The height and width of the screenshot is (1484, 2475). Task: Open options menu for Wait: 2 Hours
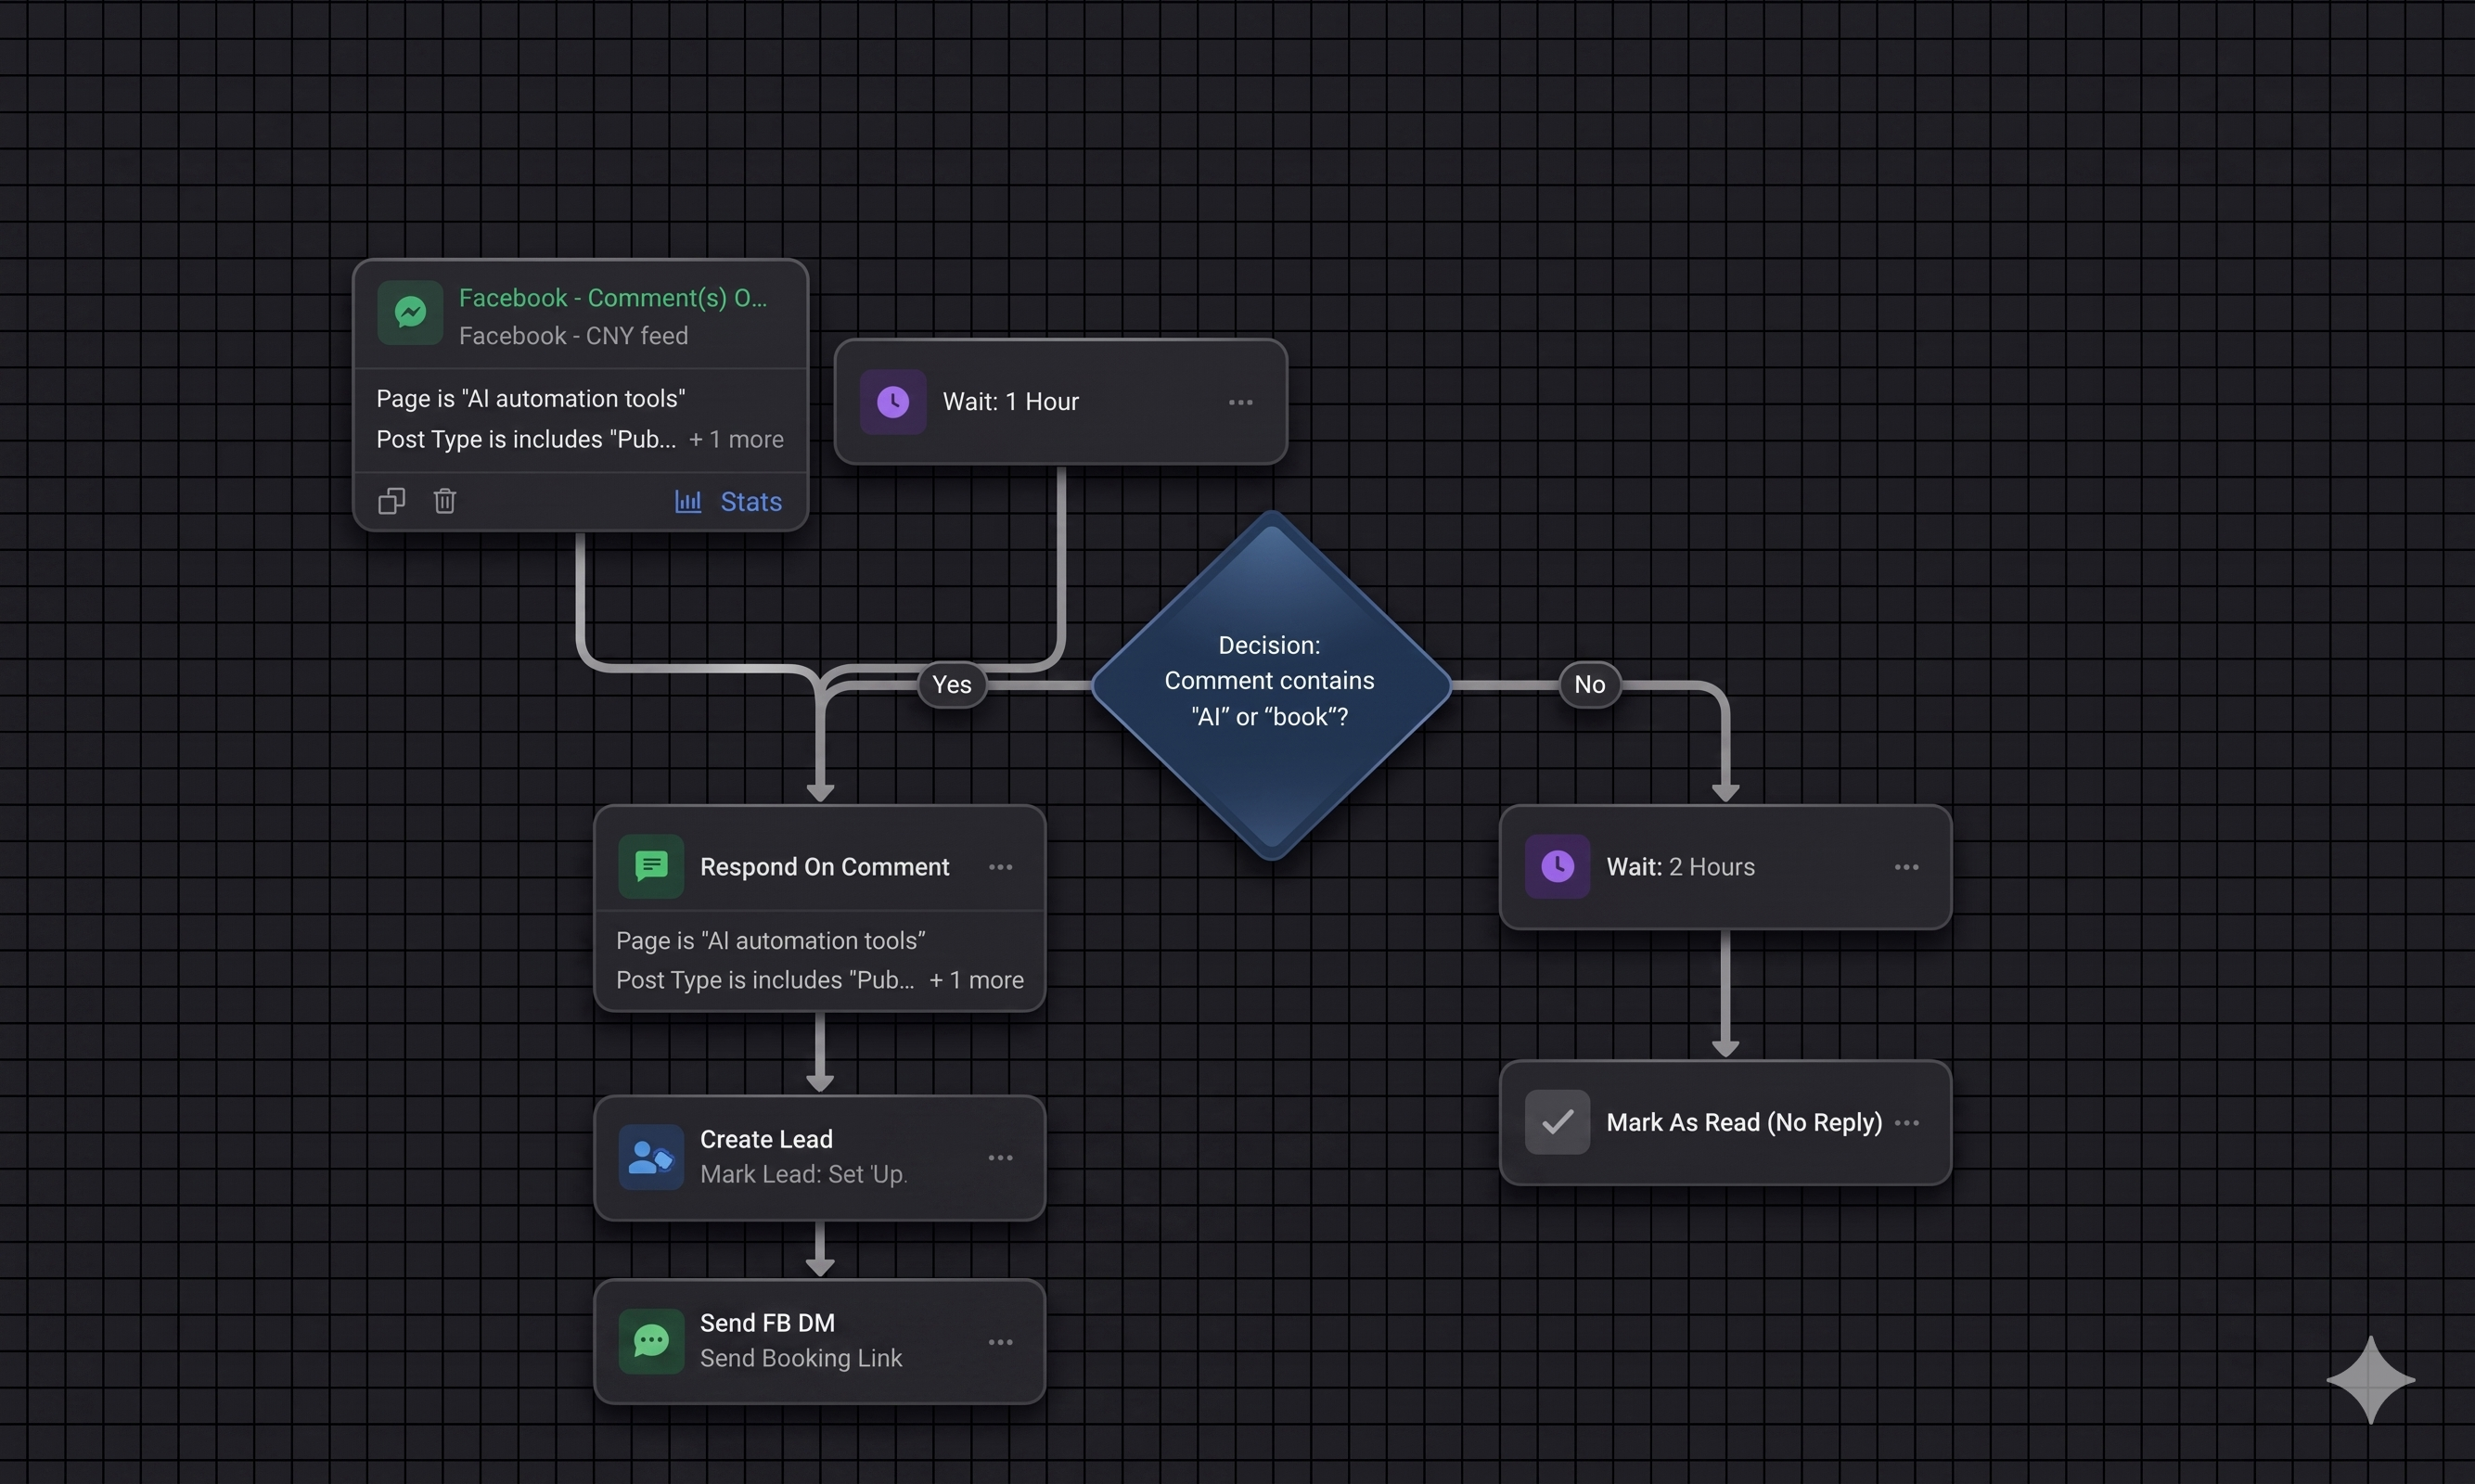point(1906,867)
